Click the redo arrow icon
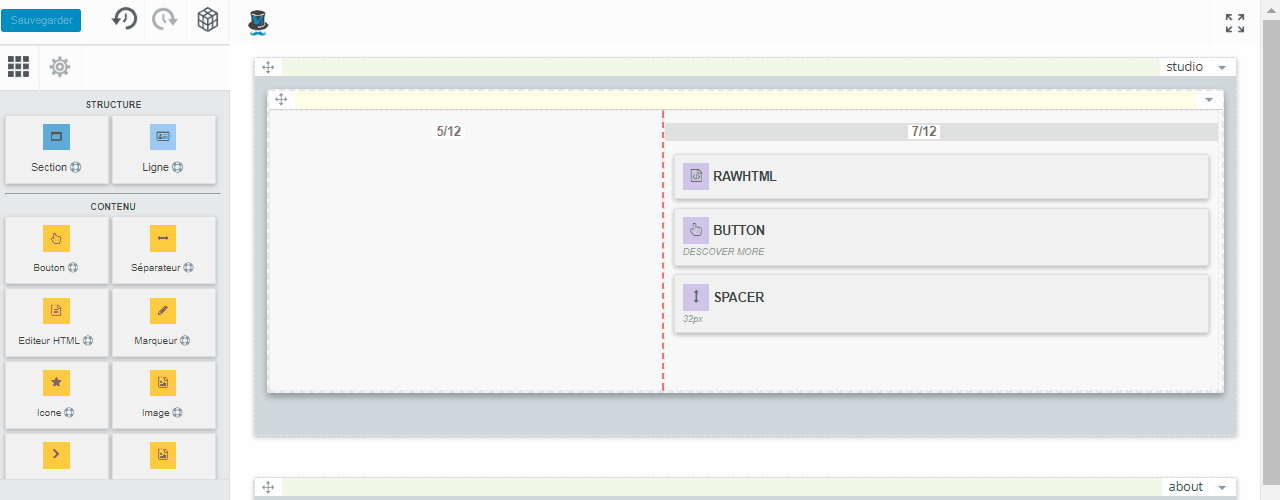This screenshot has height=500, width=1280. [x=165, y=20]
